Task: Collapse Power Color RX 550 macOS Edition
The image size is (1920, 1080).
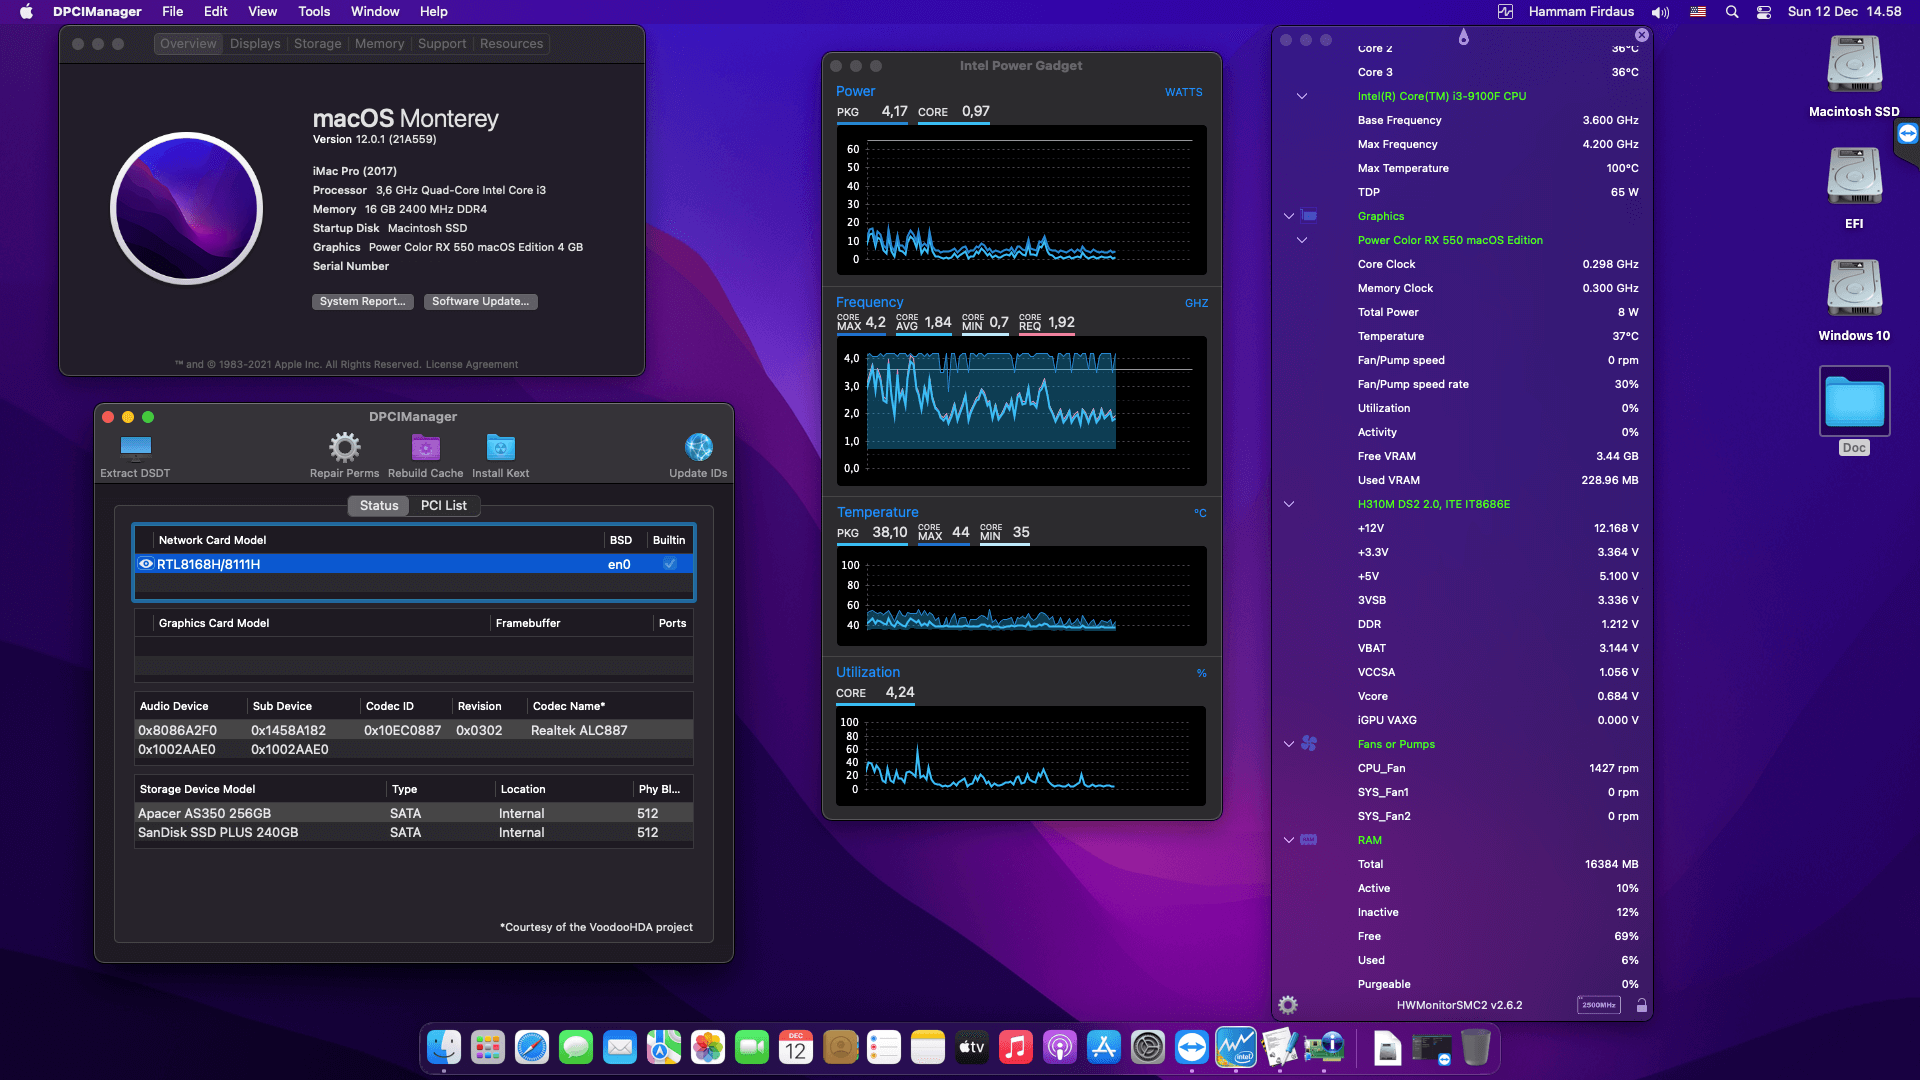Action: [1302, 240]
